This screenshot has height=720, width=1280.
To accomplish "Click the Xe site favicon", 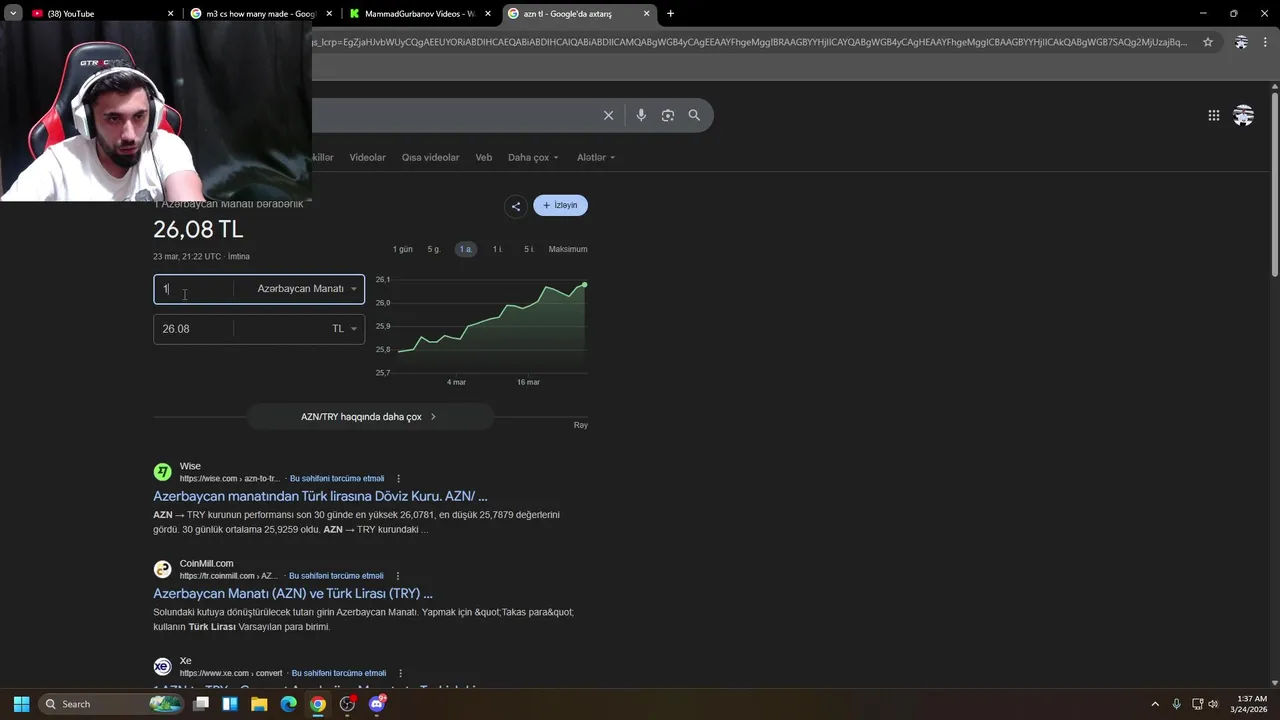I will (x=162, y=666).
